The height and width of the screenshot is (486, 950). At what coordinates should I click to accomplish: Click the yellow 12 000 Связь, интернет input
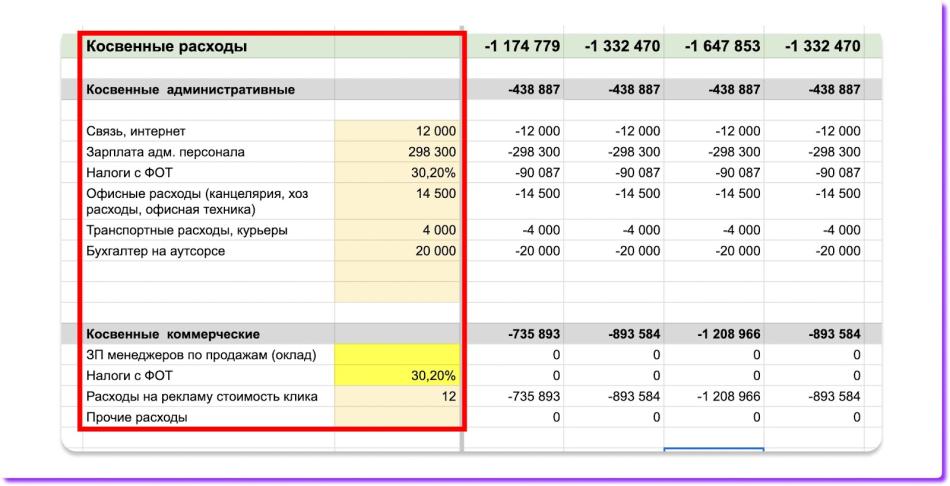398,131
